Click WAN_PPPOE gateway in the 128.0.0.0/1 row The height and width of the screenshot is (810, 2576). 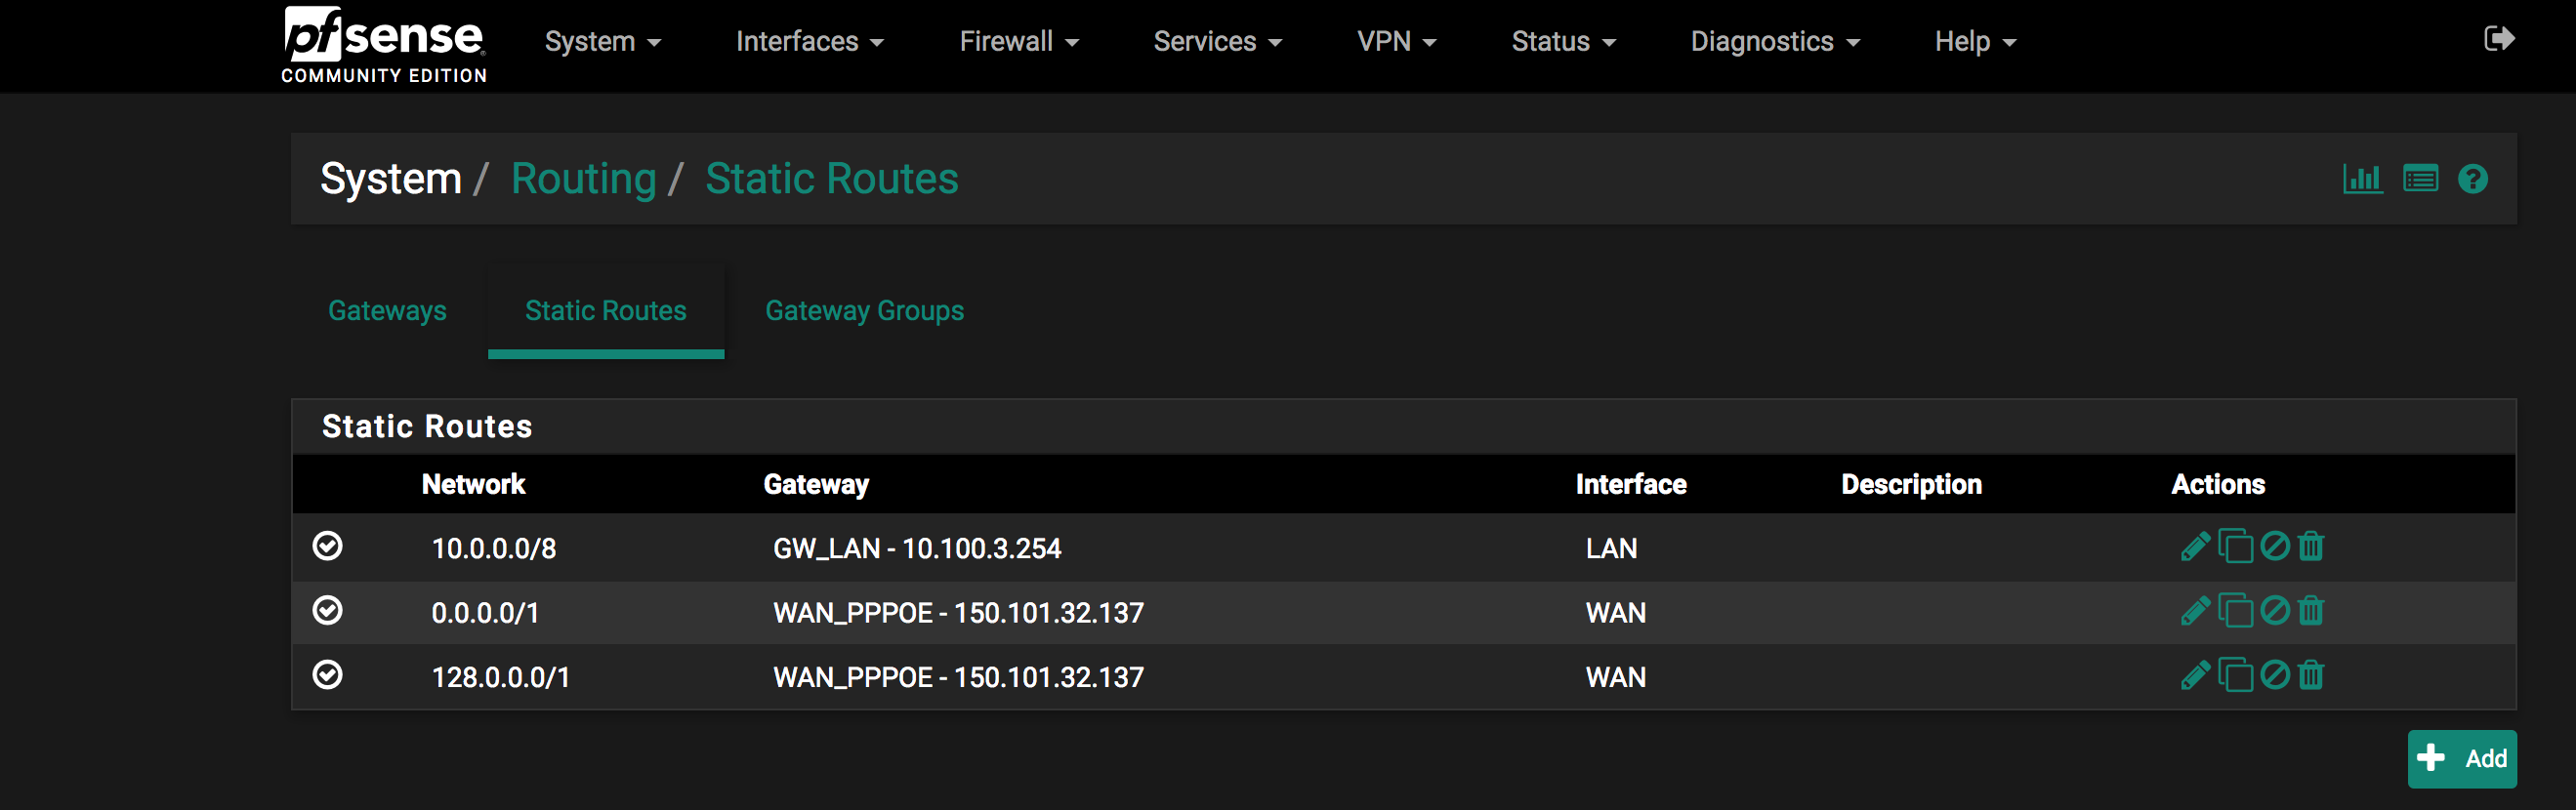click(x=958, y=677)
